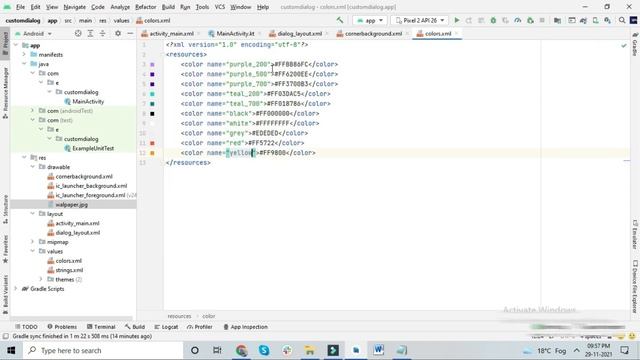Start debugging with the green bug icon
Screen dimensions: 640x360
(x=493, y=20)
